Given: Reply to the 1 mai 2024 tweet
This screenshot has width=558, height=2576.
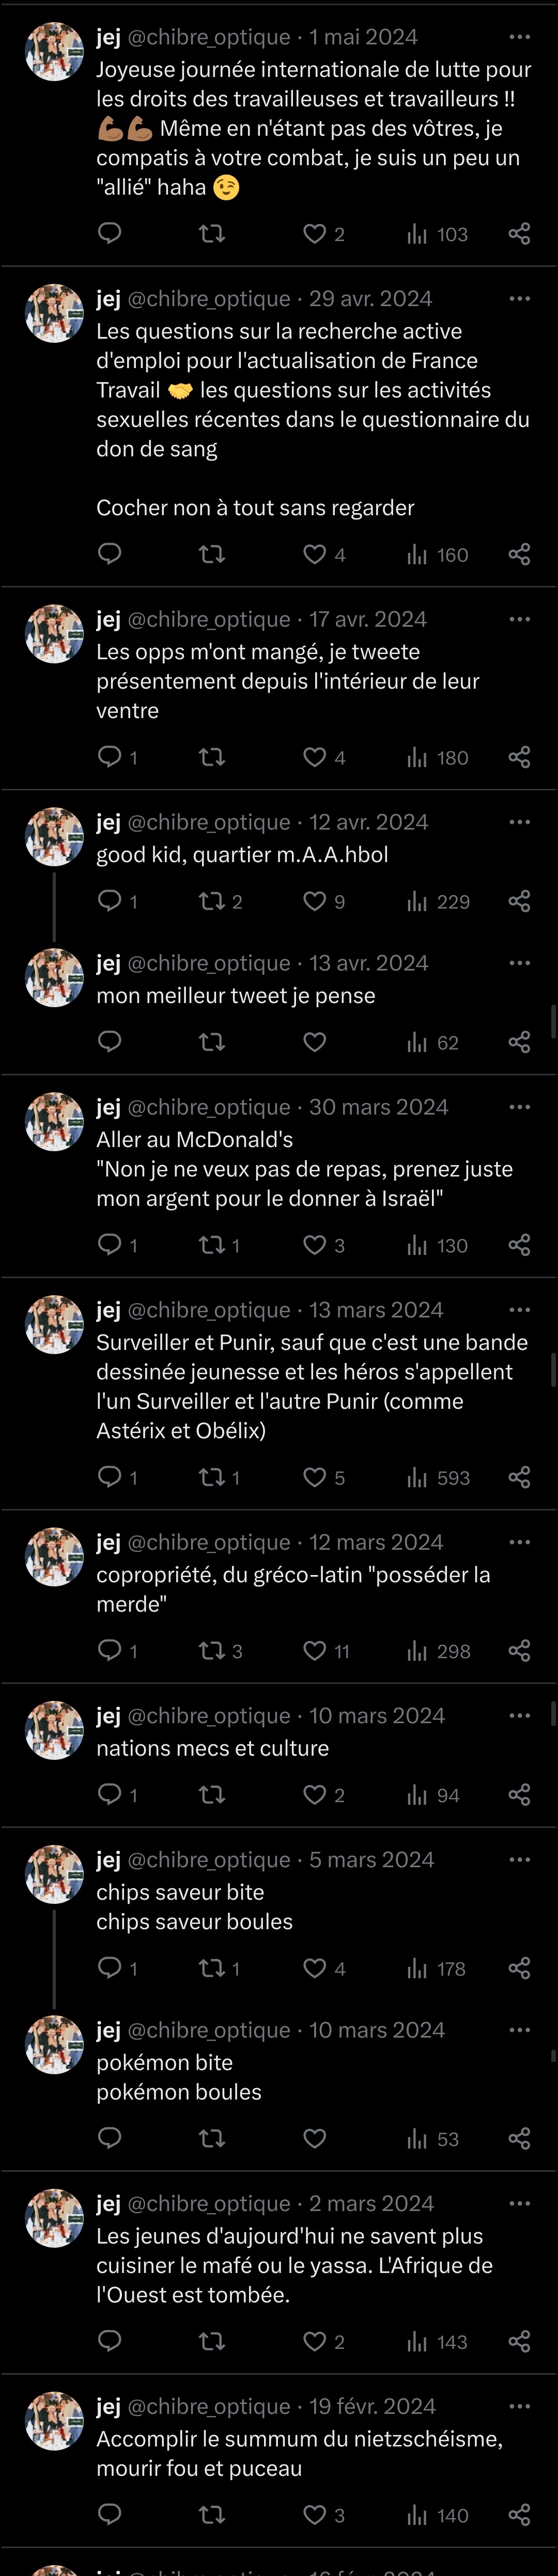Looking at the screenshot, I should 109,234.
